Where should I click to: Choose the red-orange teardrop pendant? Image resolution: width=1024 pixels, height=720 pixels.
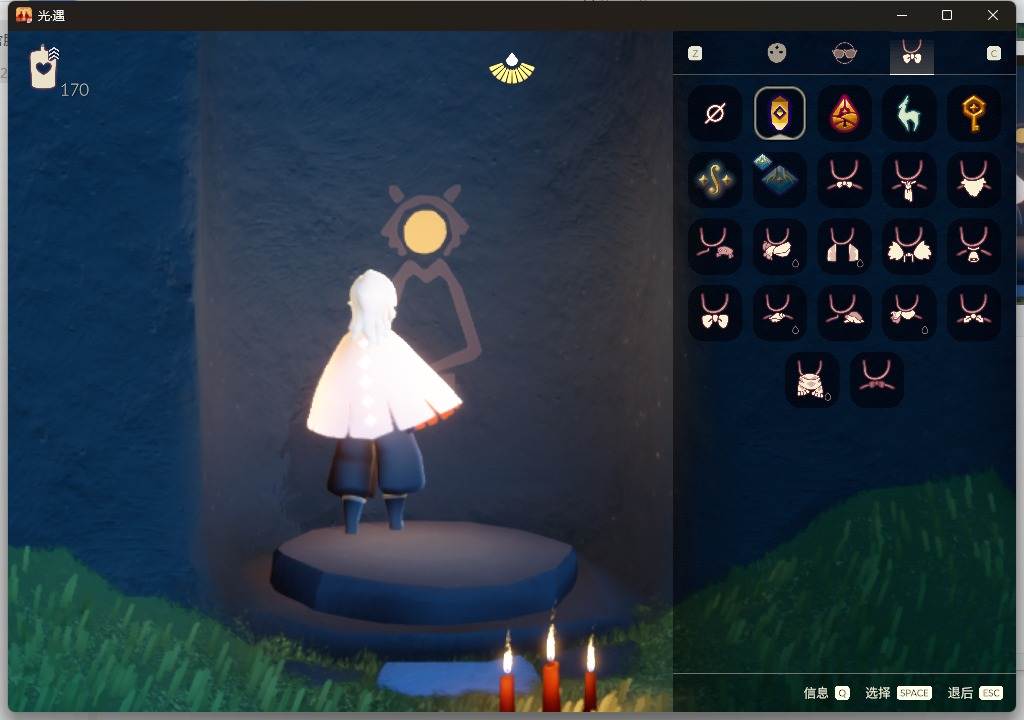(844, 114)
